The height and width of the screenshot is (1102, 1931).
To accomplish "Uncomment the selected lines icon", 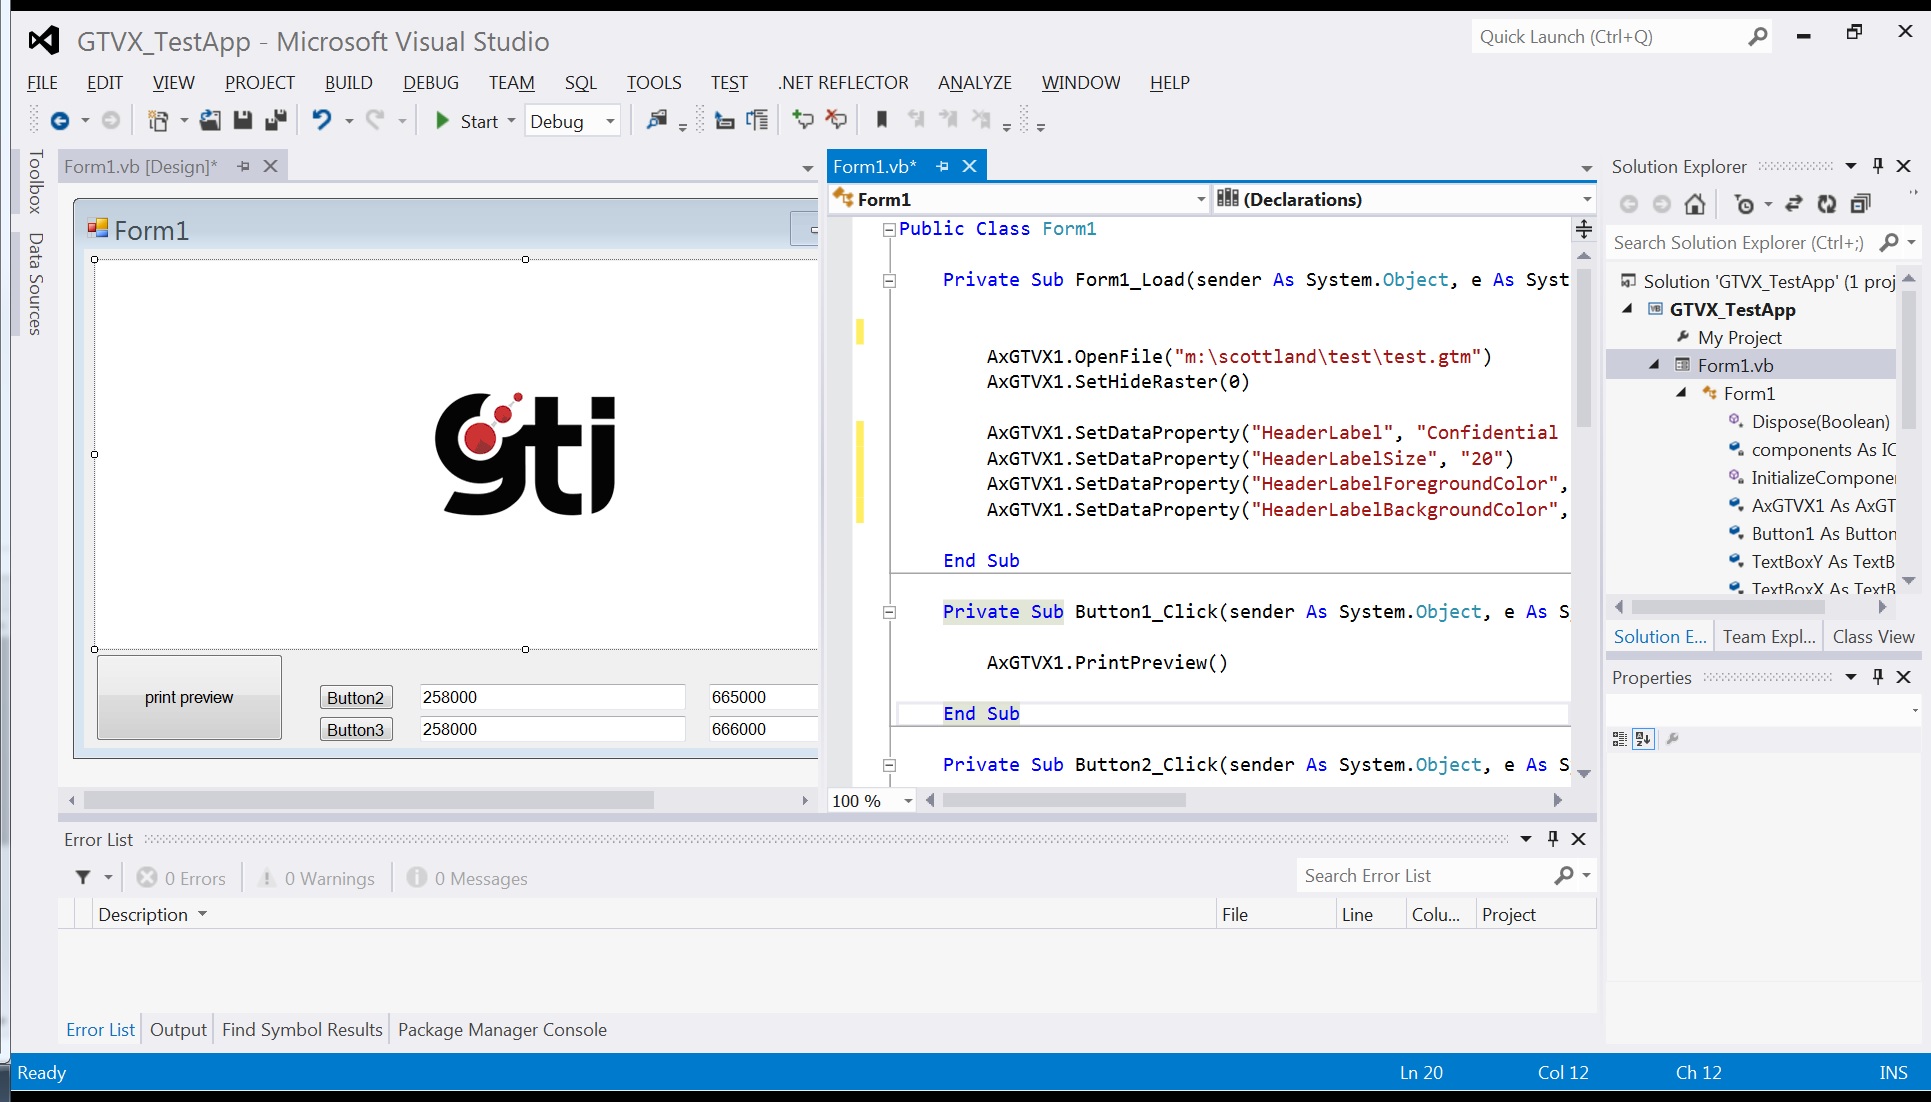I will [836, 121].
